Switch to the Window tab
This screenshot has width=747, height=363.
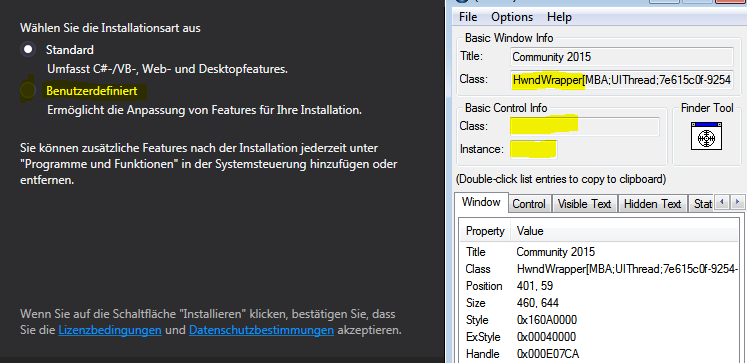pyautogui.click(x=481, y=202)
